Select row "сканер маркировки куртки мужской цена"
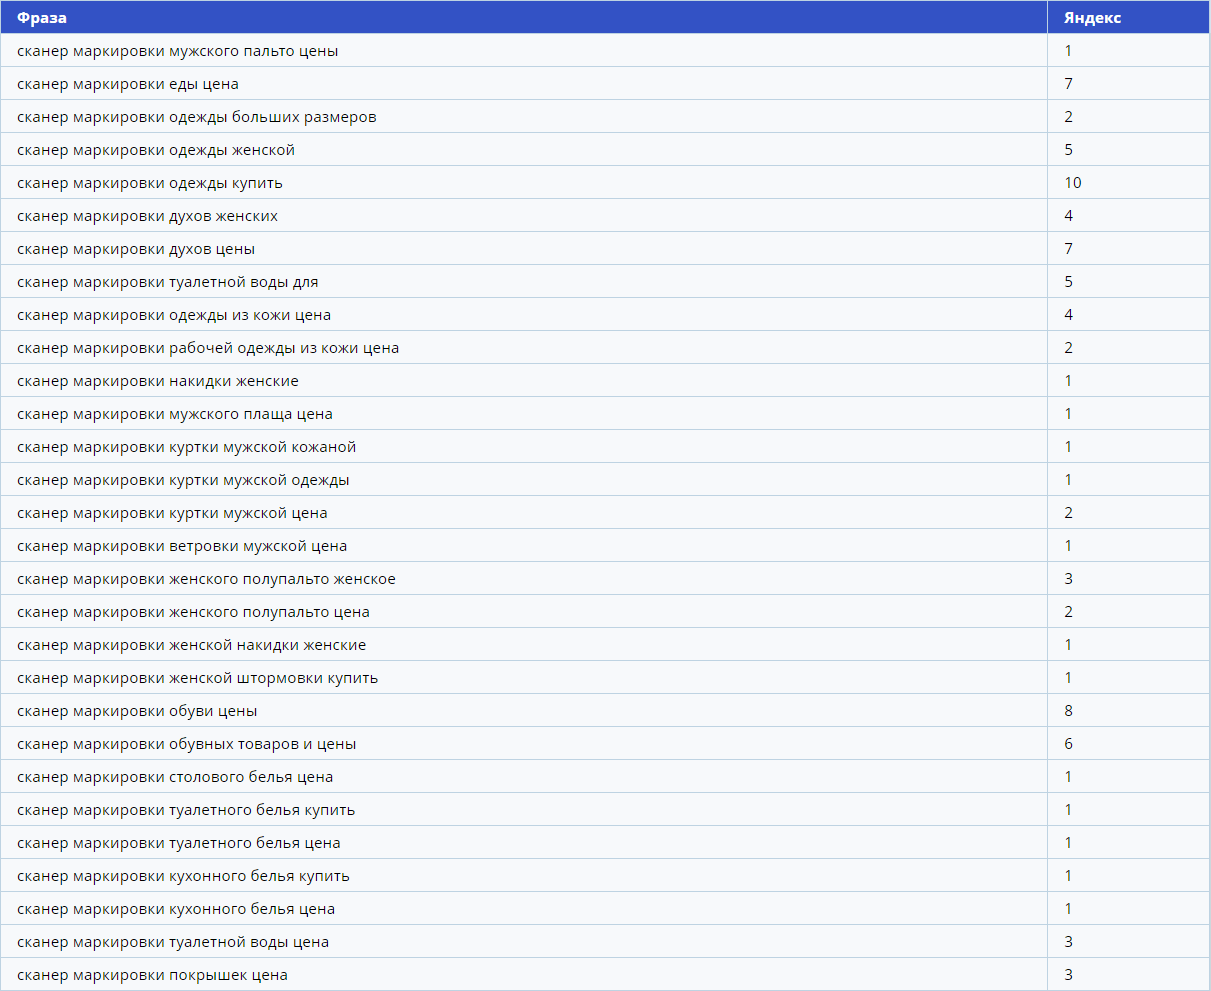Image resolution: width=1211 pixels, height=991 pixels. pyautogui.click(x=605, y=513)
